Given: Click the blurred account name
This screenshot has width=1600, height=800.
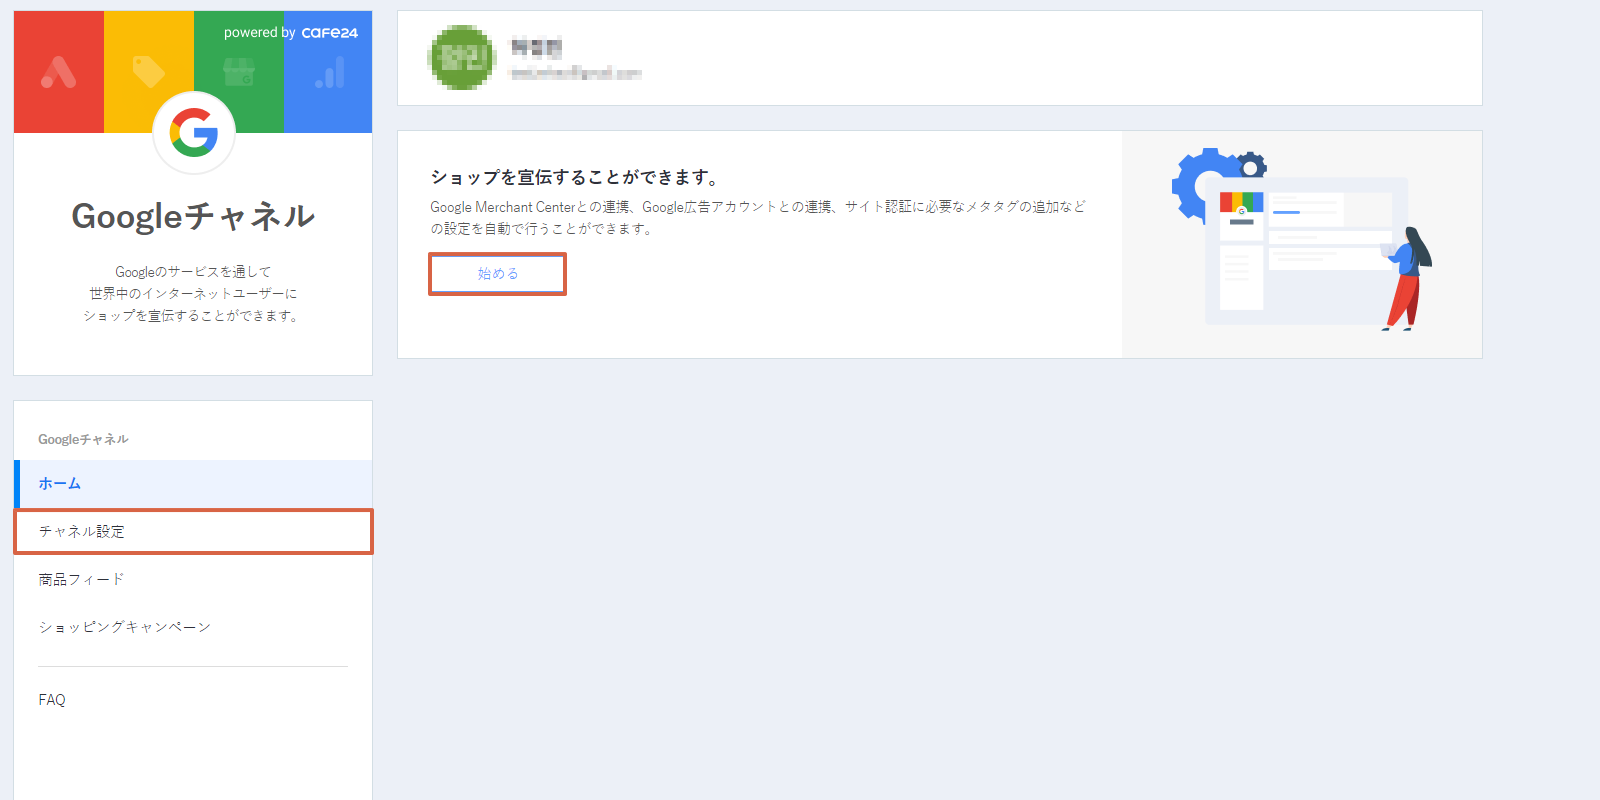Looking at the screenshot, I should (537, 46).
